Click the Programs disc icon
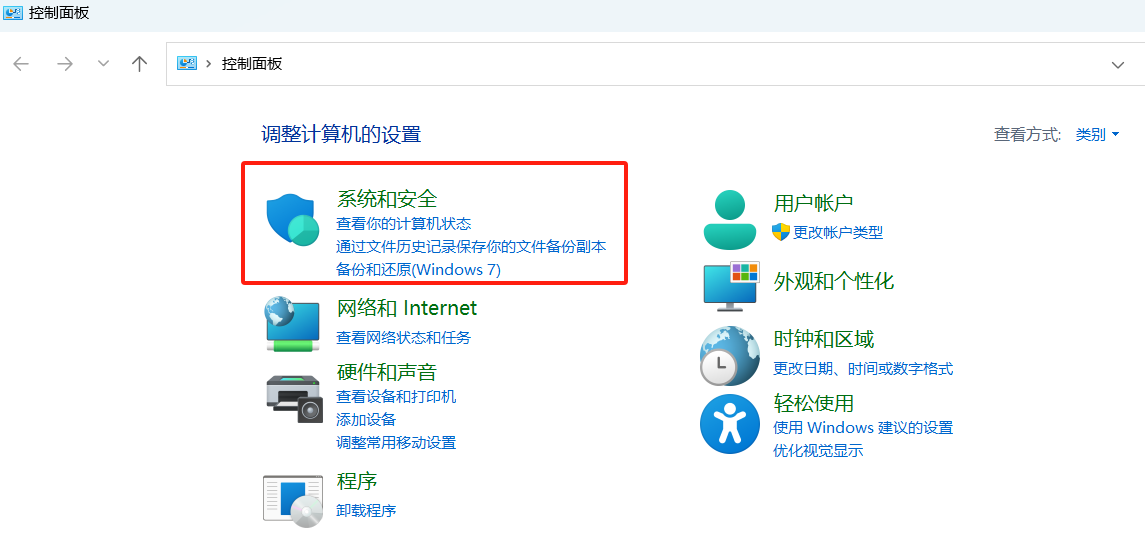 (293, 500)
